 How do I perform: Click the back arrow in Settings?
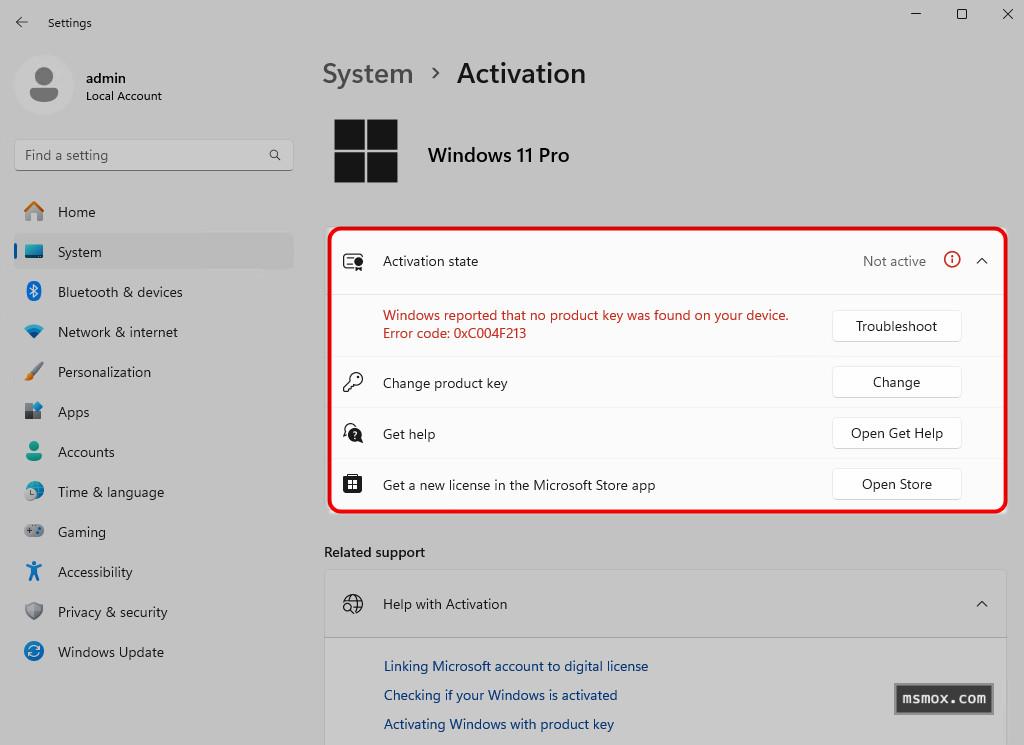tap(22, 22)
